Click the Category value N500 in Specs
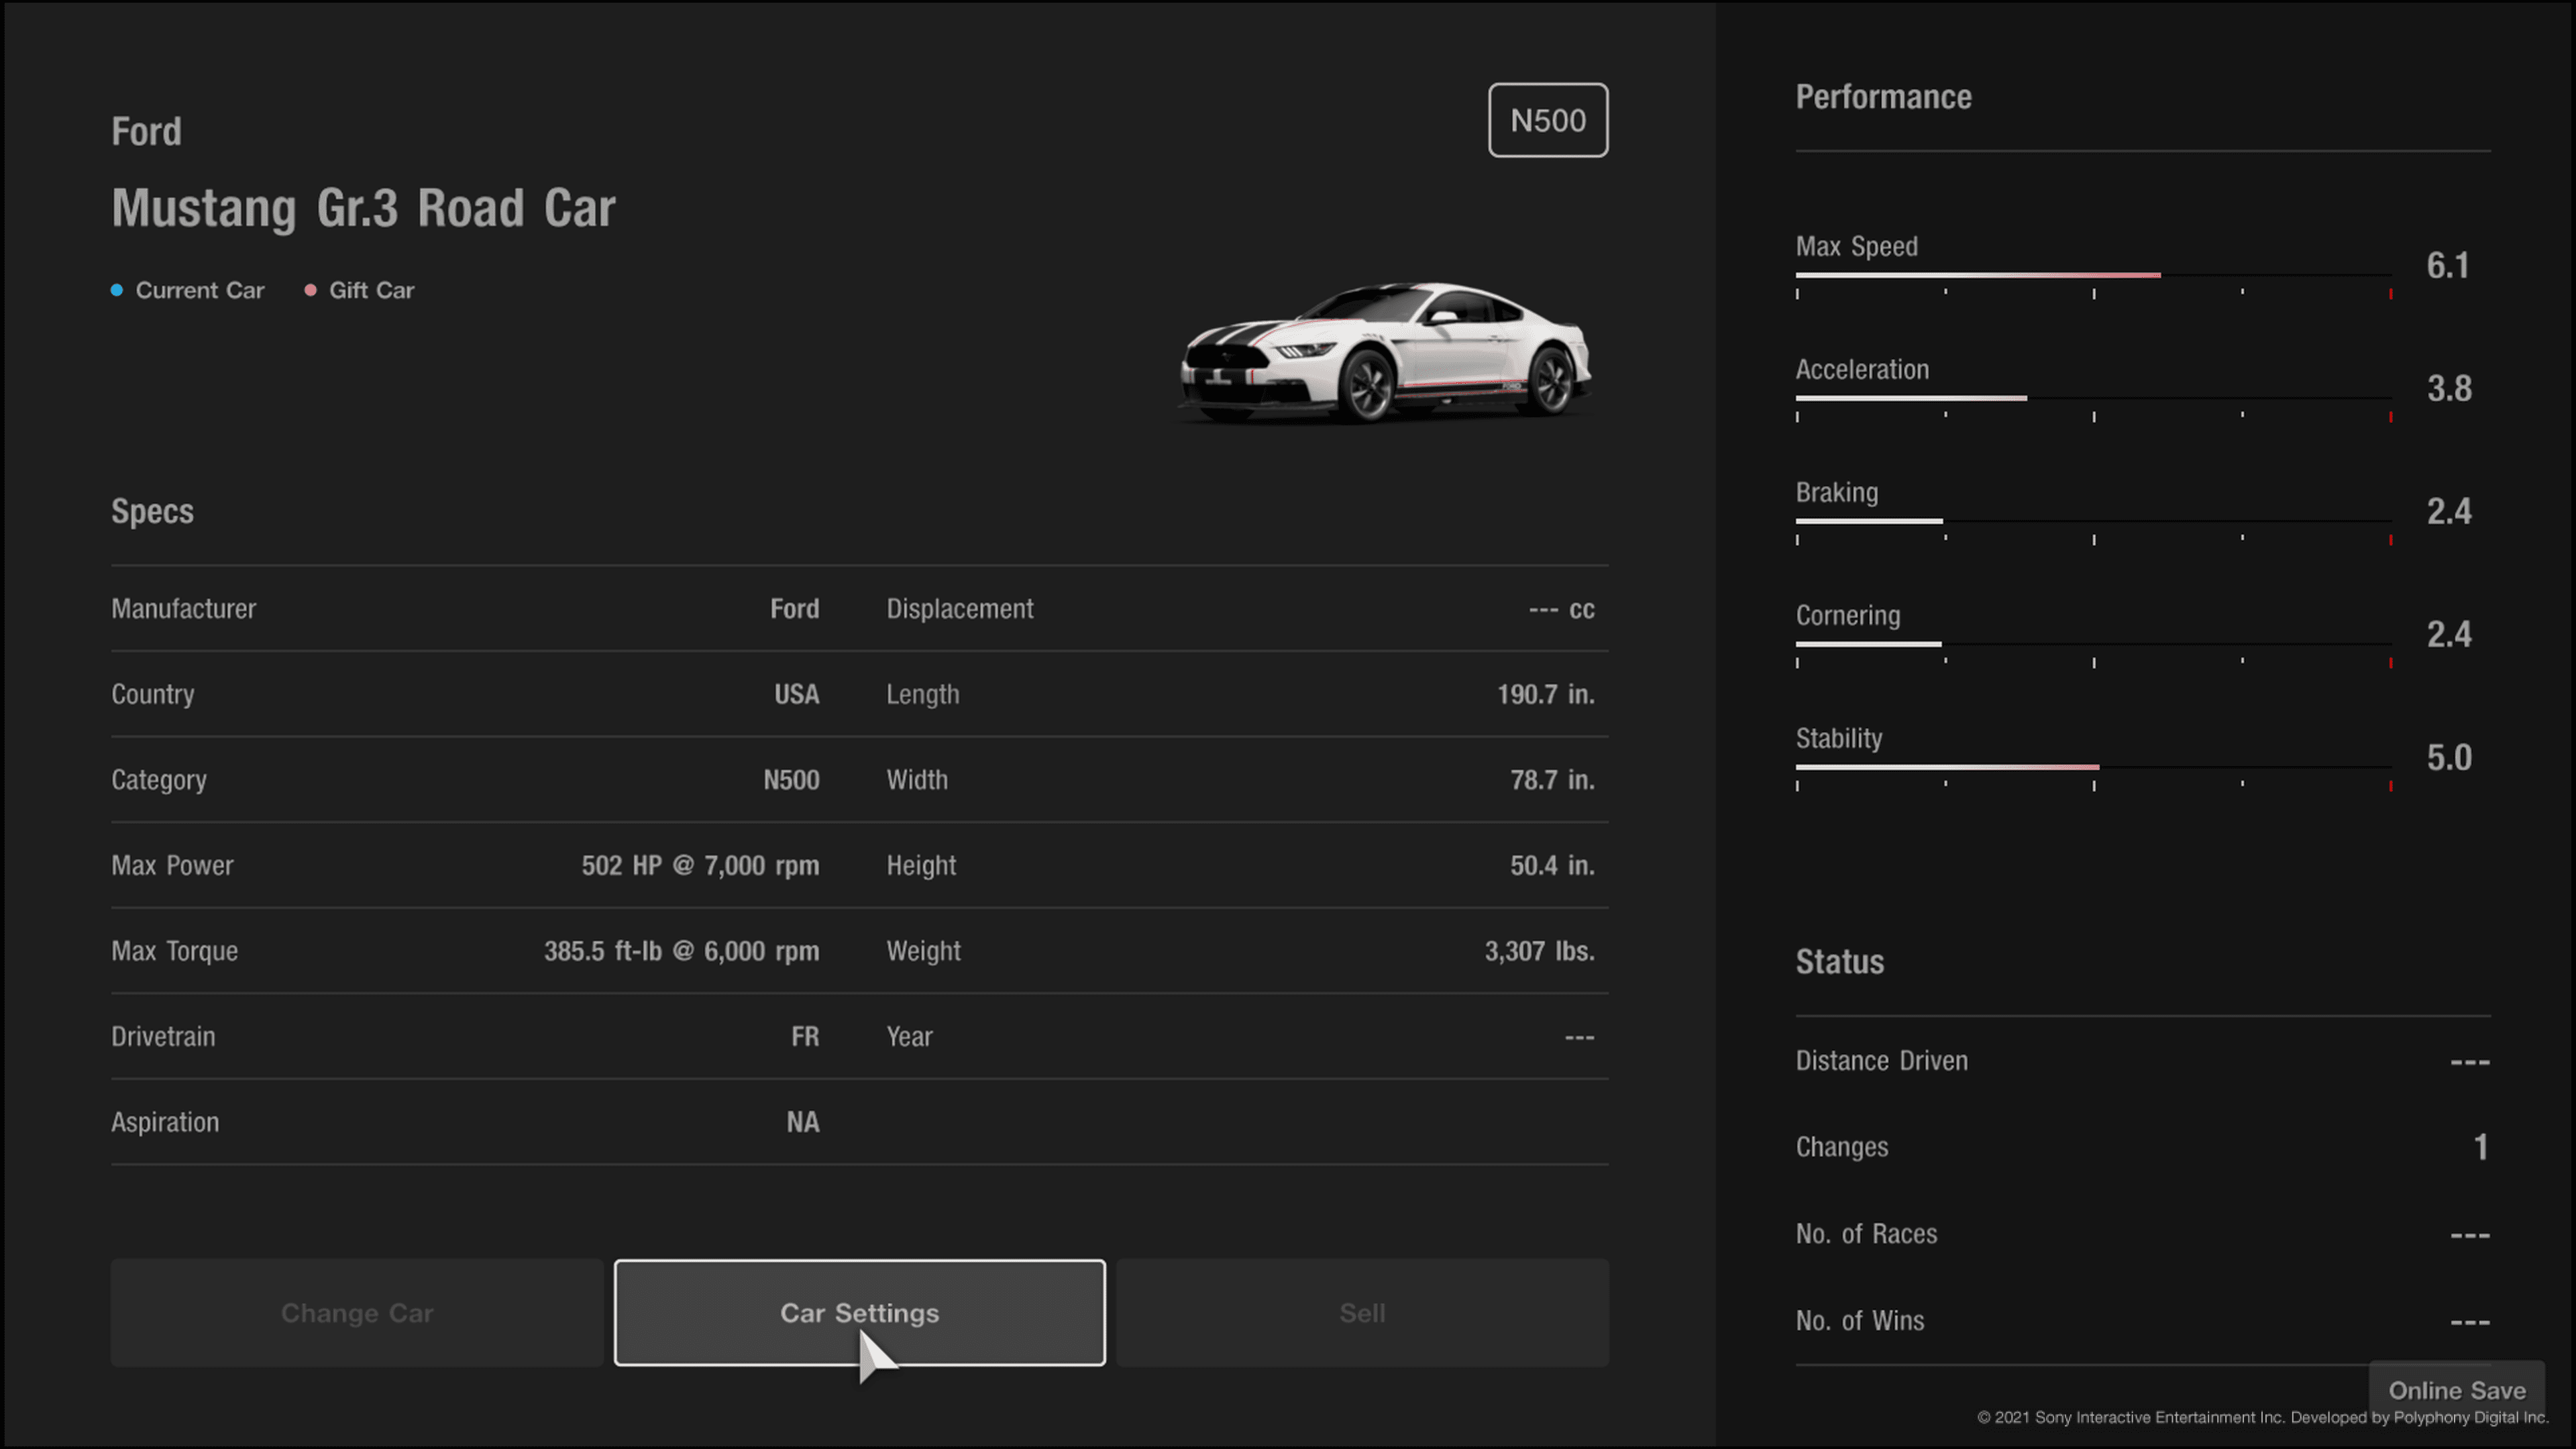 pyautogui.click(x=791, y=780)
